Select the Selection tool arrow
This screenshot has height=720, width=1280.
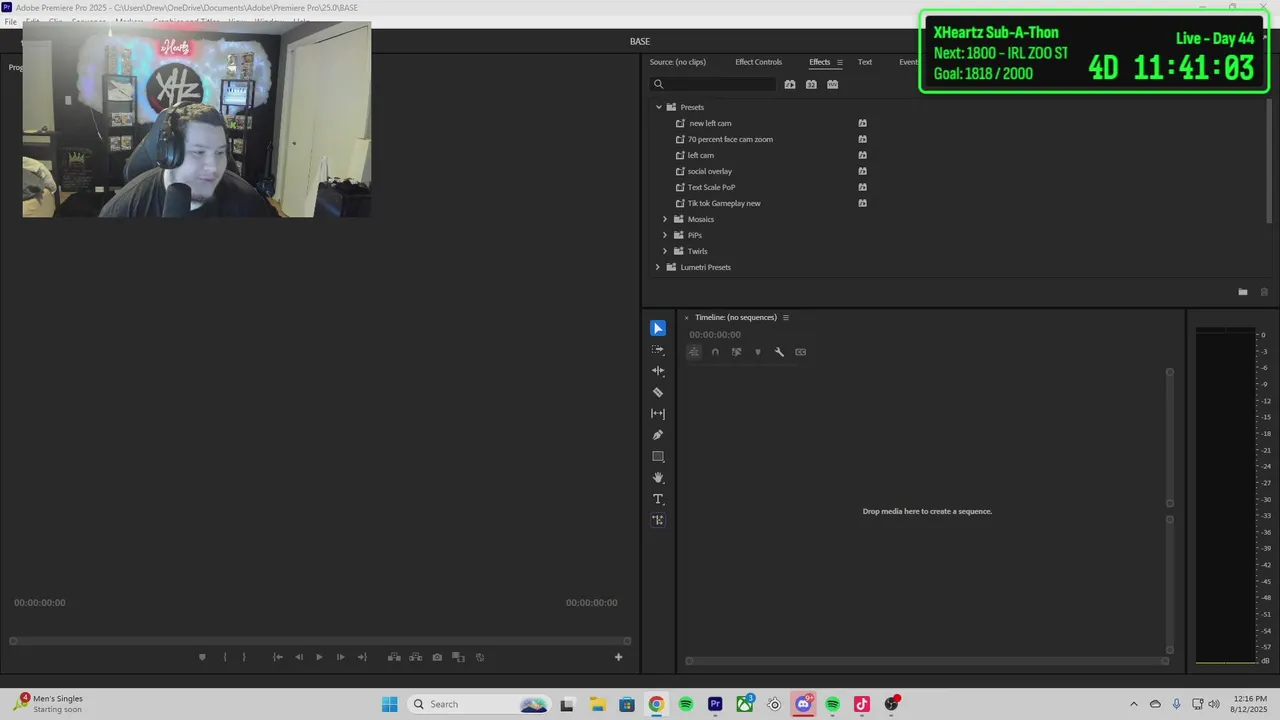[658, 328]
